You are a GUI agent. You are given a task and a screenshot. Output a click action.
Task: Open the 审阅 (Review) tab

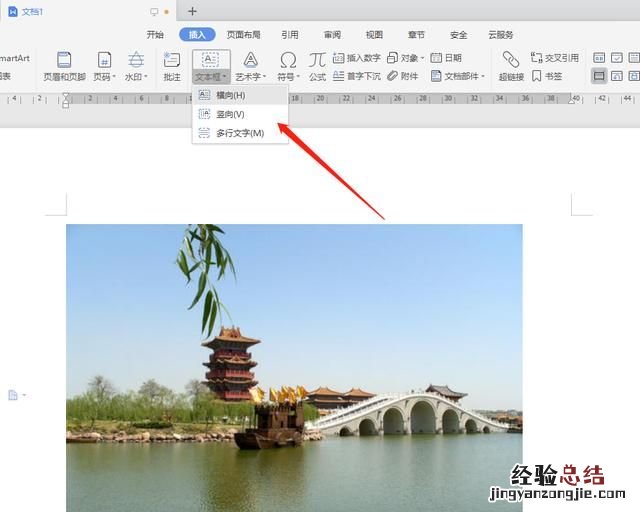(332, 35)
